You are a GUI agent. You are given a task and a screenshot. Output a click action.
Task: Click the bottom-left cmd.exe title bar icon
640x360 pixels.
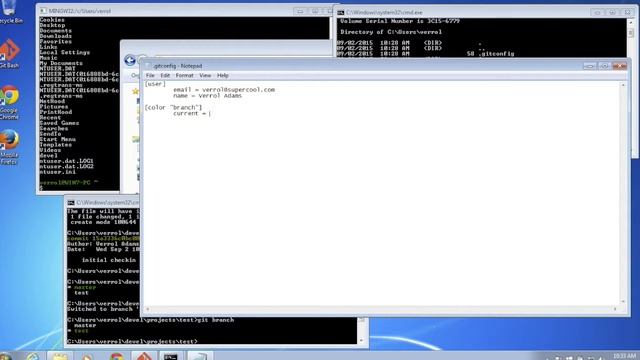[x=71, y=203]
